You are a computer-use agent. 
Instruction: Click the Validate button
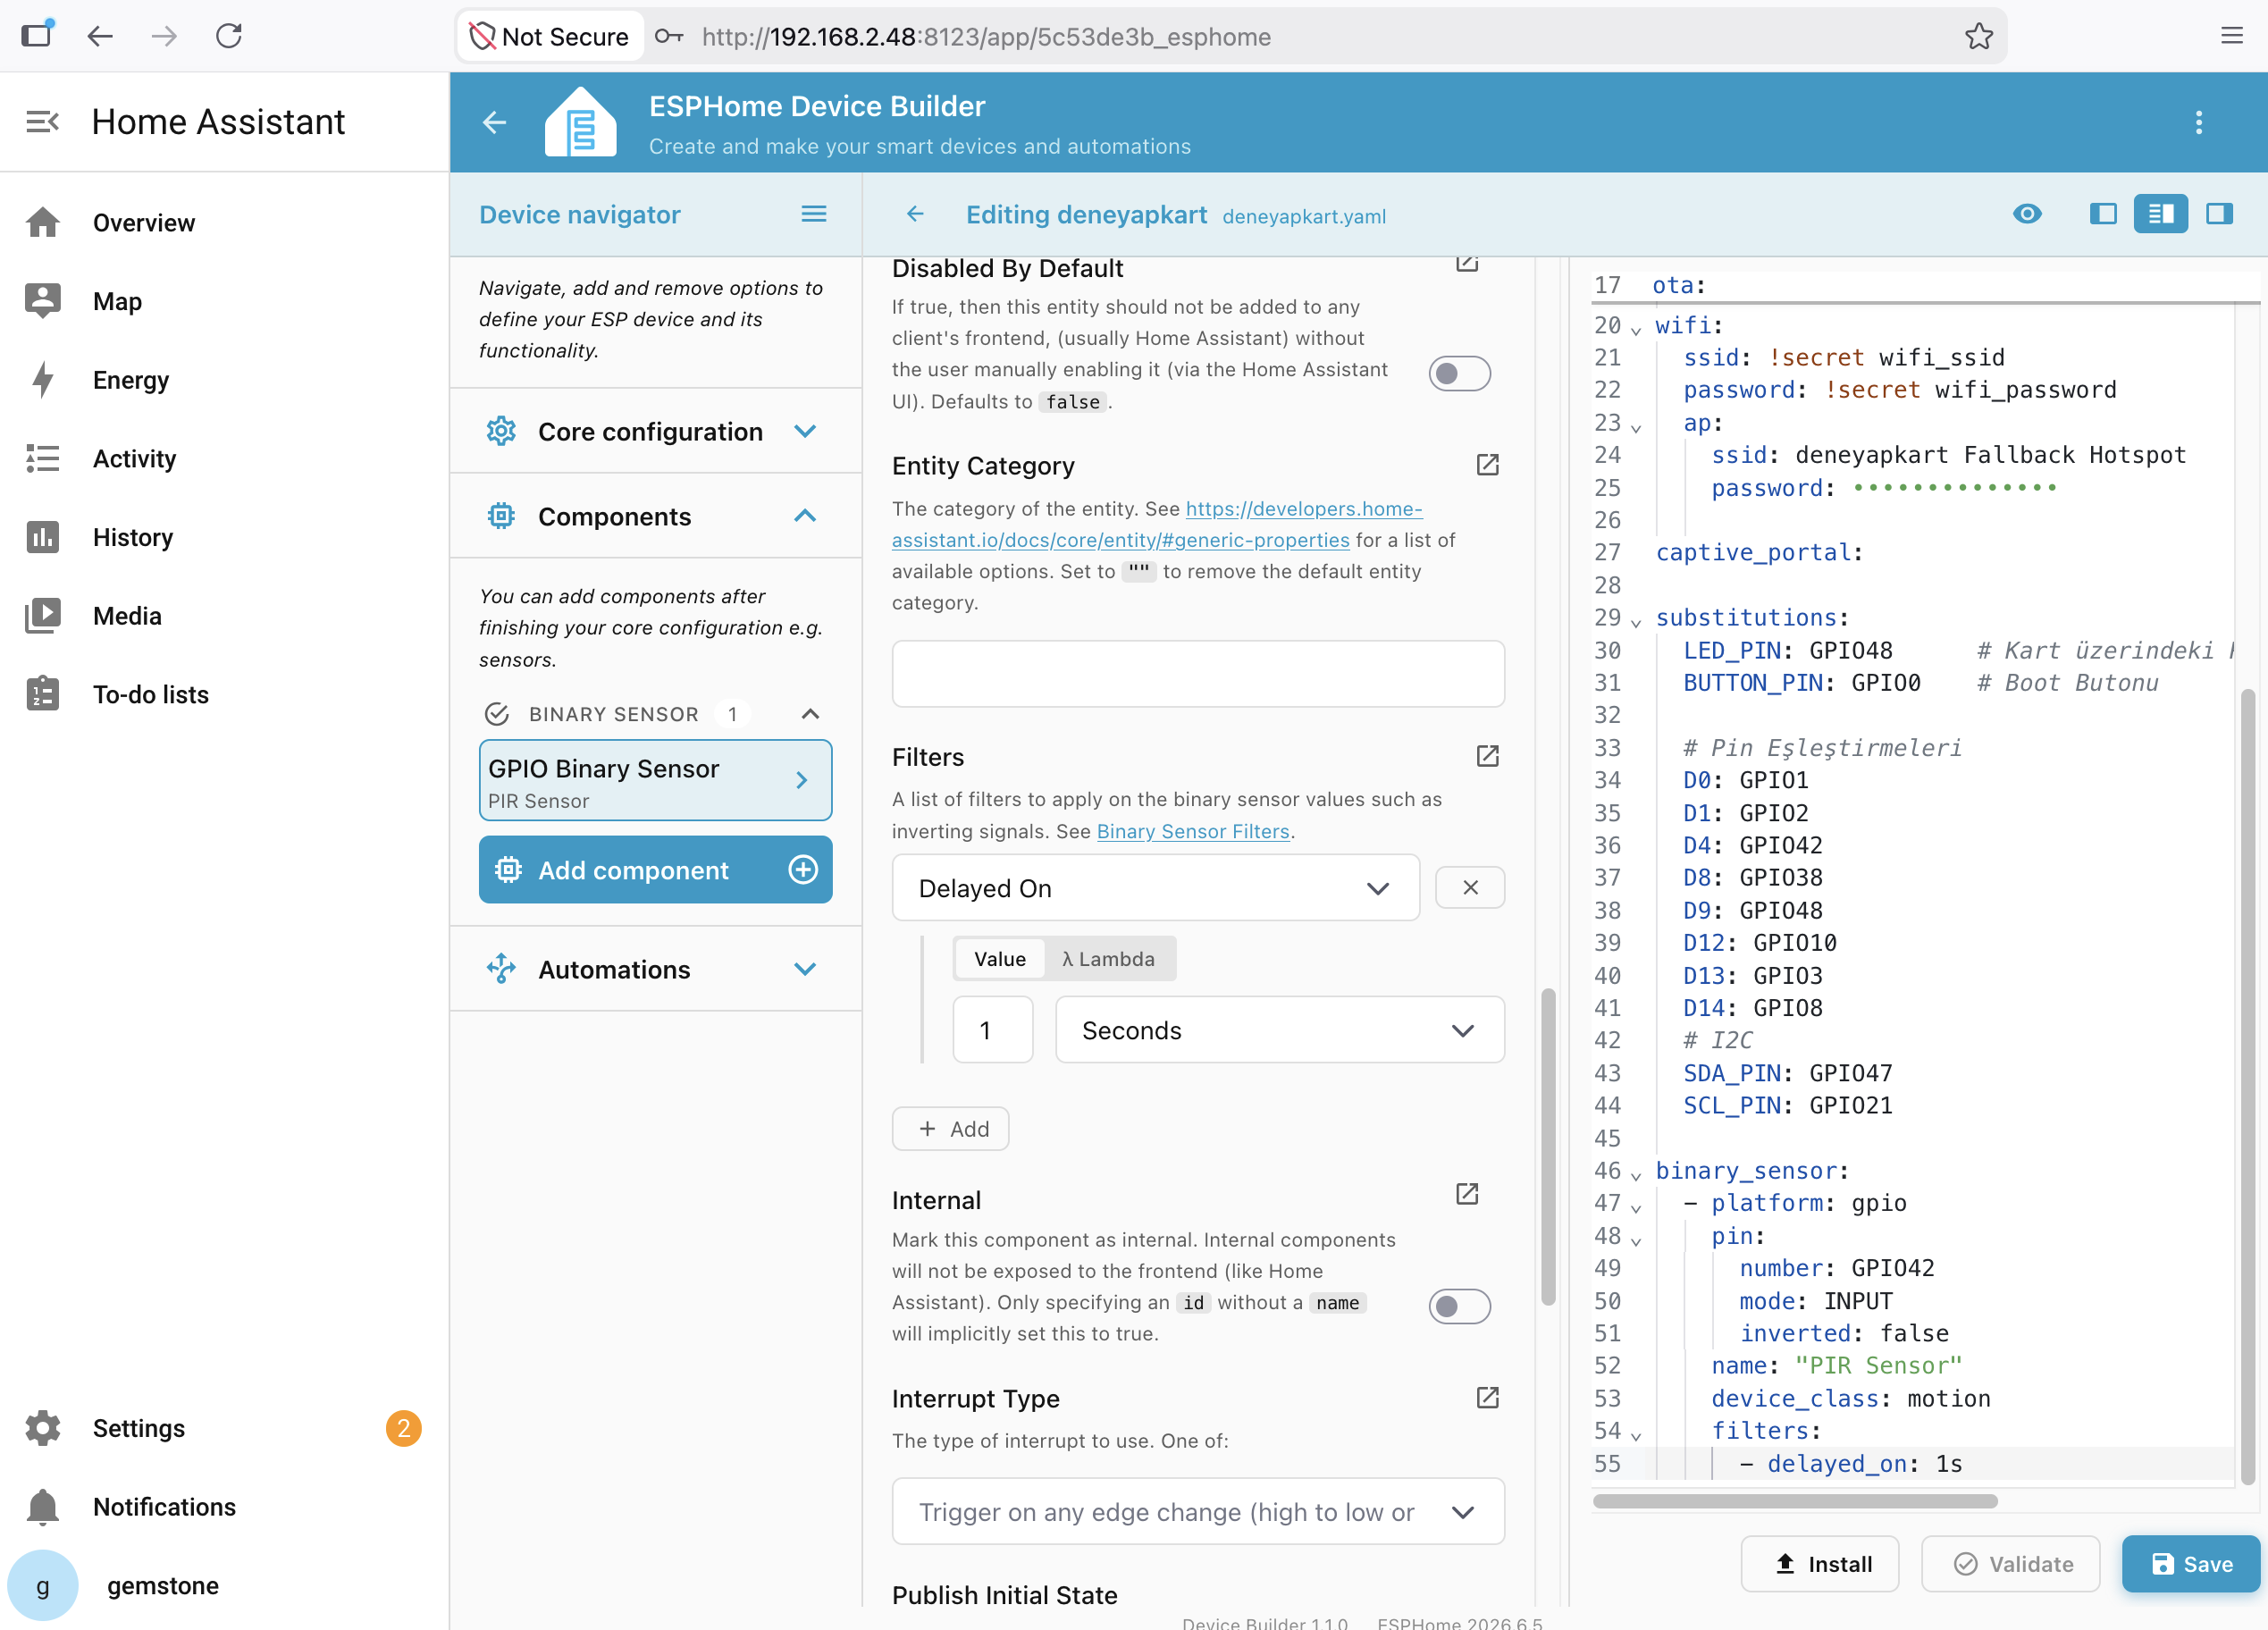click(x=2011, y=1564)
